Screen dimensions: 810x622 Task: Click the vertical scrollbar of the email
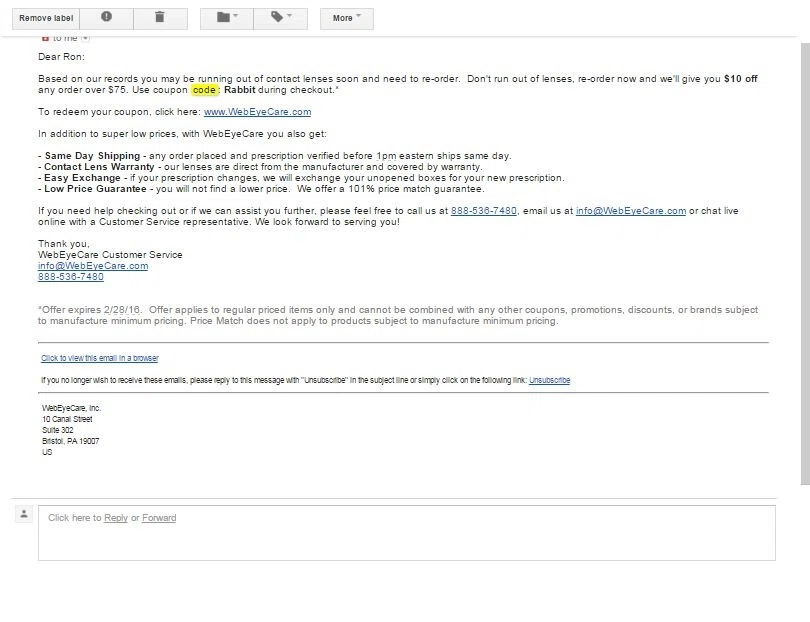click(x=805, y=263)
